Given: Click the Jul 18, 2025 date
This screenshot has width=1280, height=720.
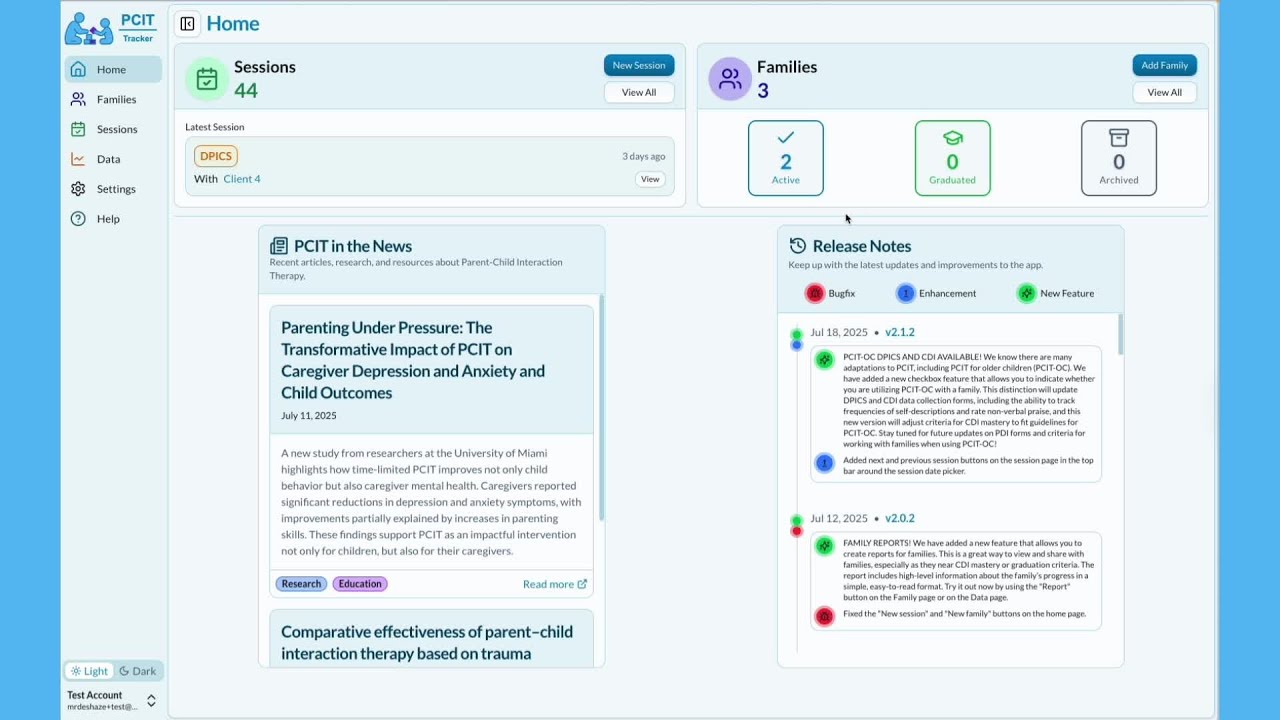Looking at the screenshot, I should 839,332.
